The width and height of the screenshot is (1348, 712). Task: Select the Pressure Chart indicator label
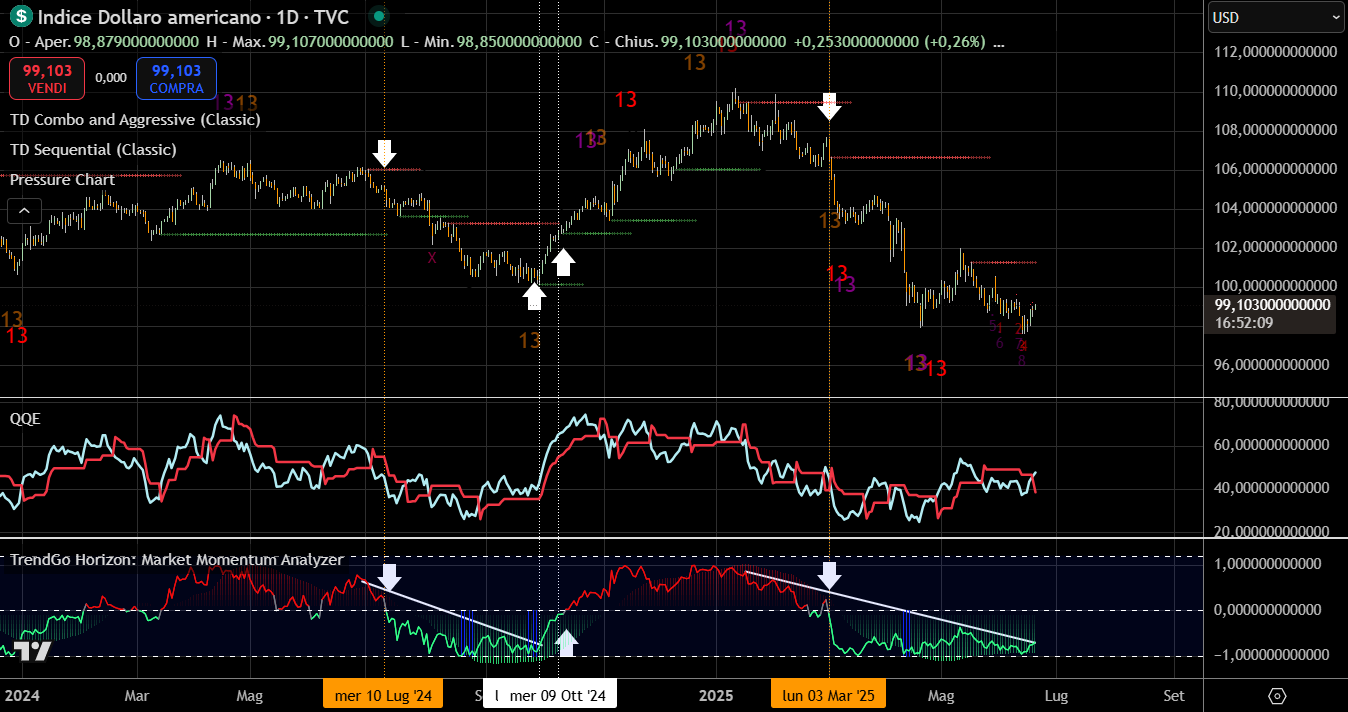click(x=62, y=180)
